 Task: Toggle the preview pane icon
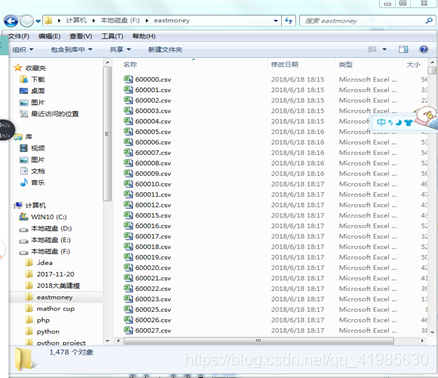coord(403,49)
